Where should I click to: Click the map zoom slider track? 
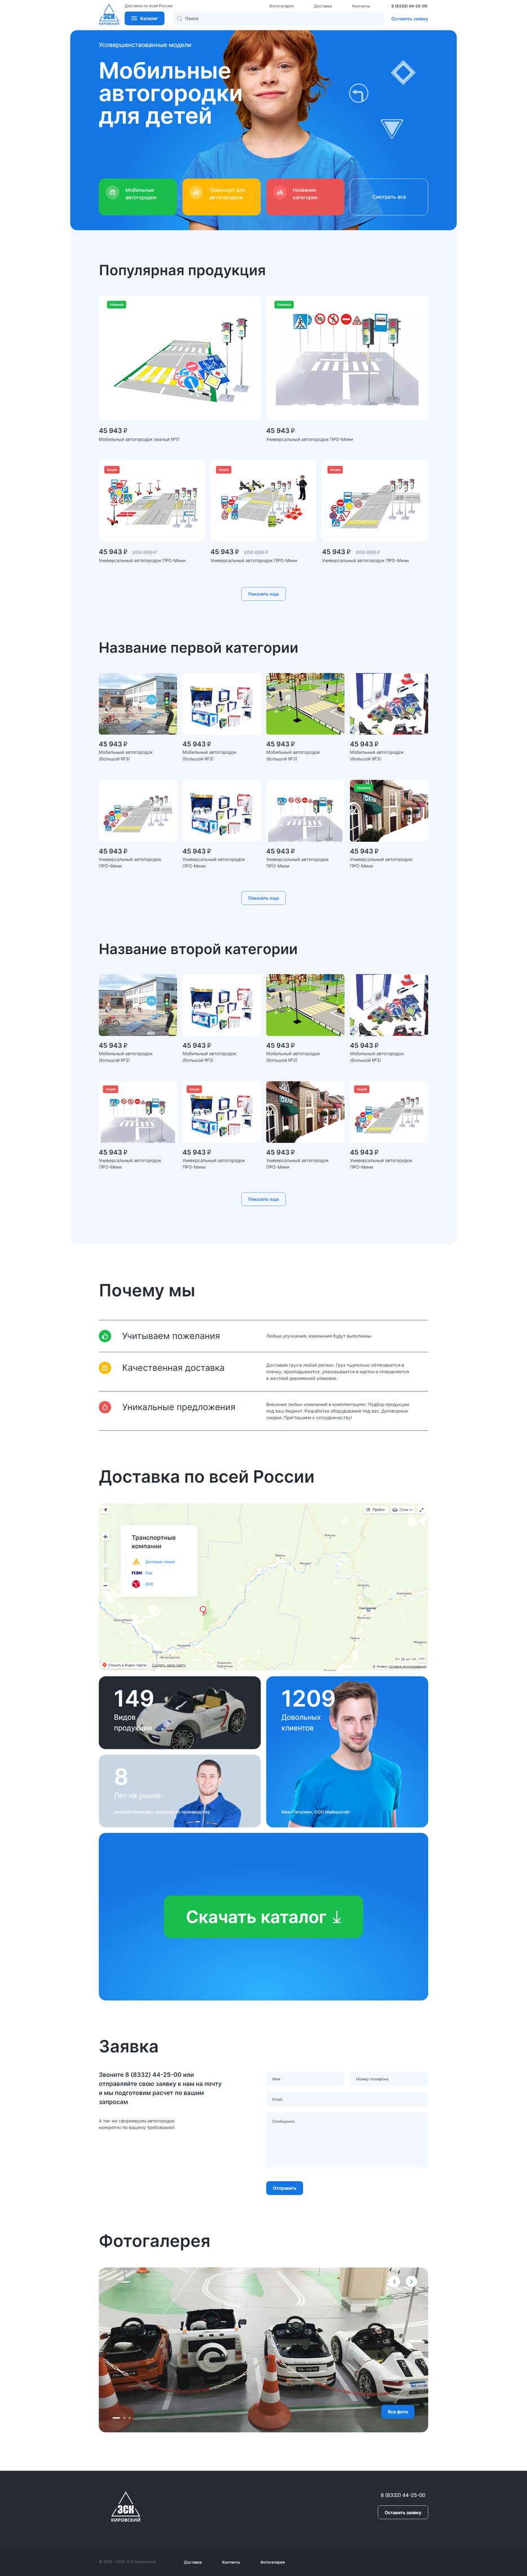coord(105,1561)
